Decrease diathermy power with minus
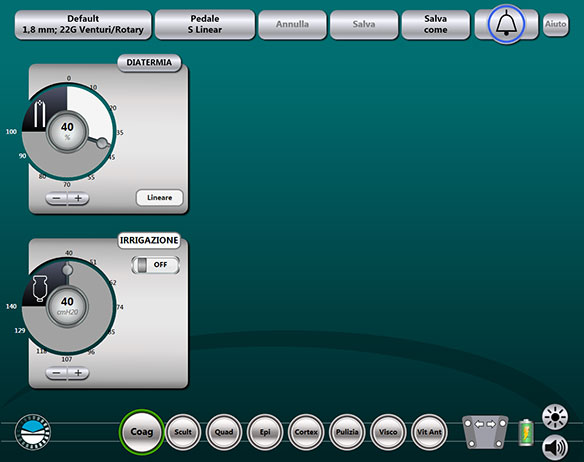Viewport: 584px width, 462px height. (x=57, y=198)
